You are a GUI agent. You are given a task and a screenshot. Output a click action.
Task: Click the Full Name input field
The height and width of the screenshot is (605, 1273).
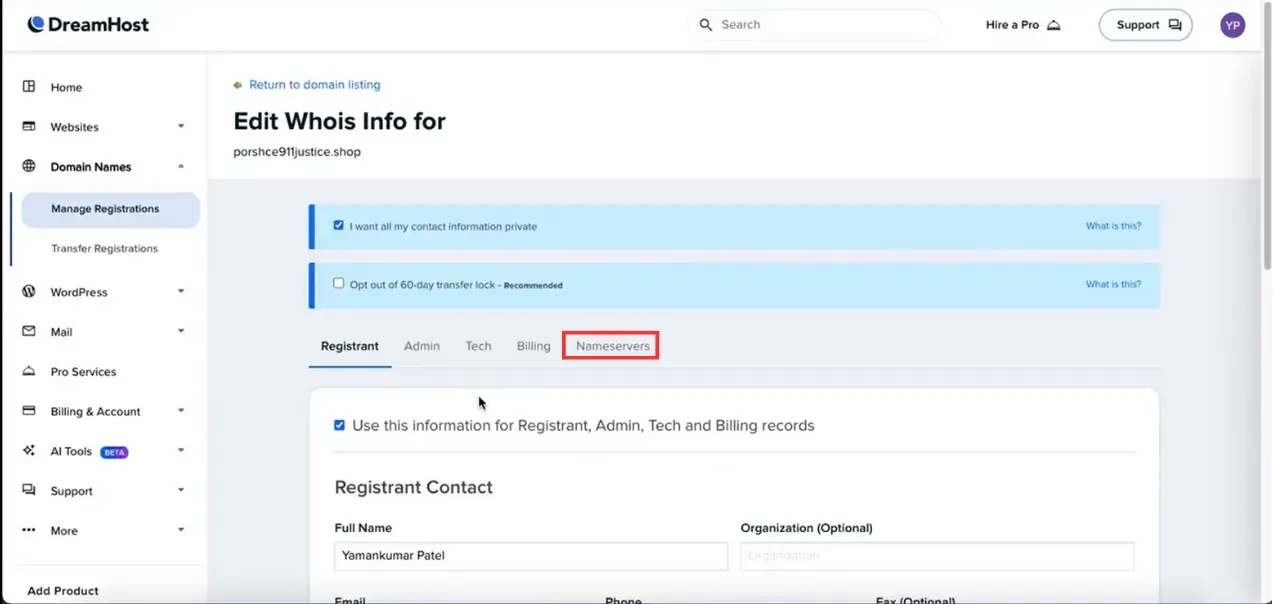click(x=531, y=556)
